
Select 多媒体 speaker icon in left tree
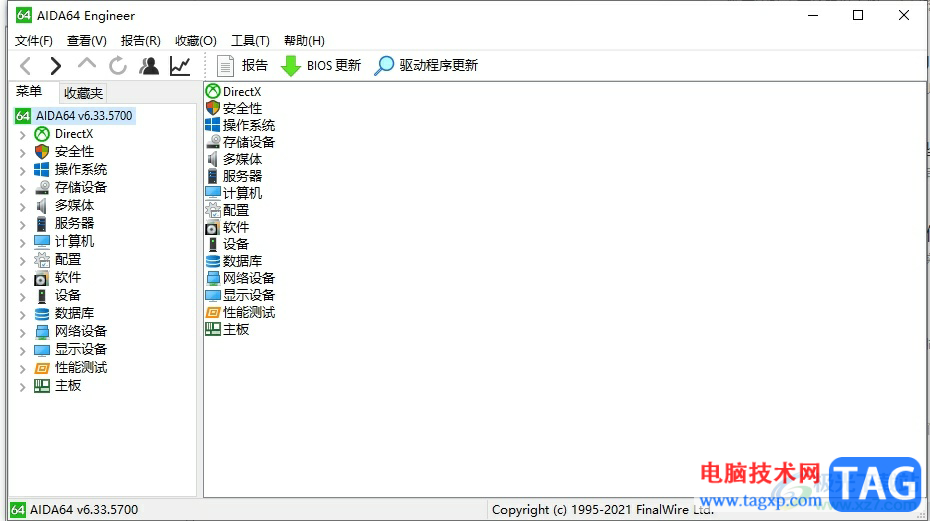tap(42, 206)
